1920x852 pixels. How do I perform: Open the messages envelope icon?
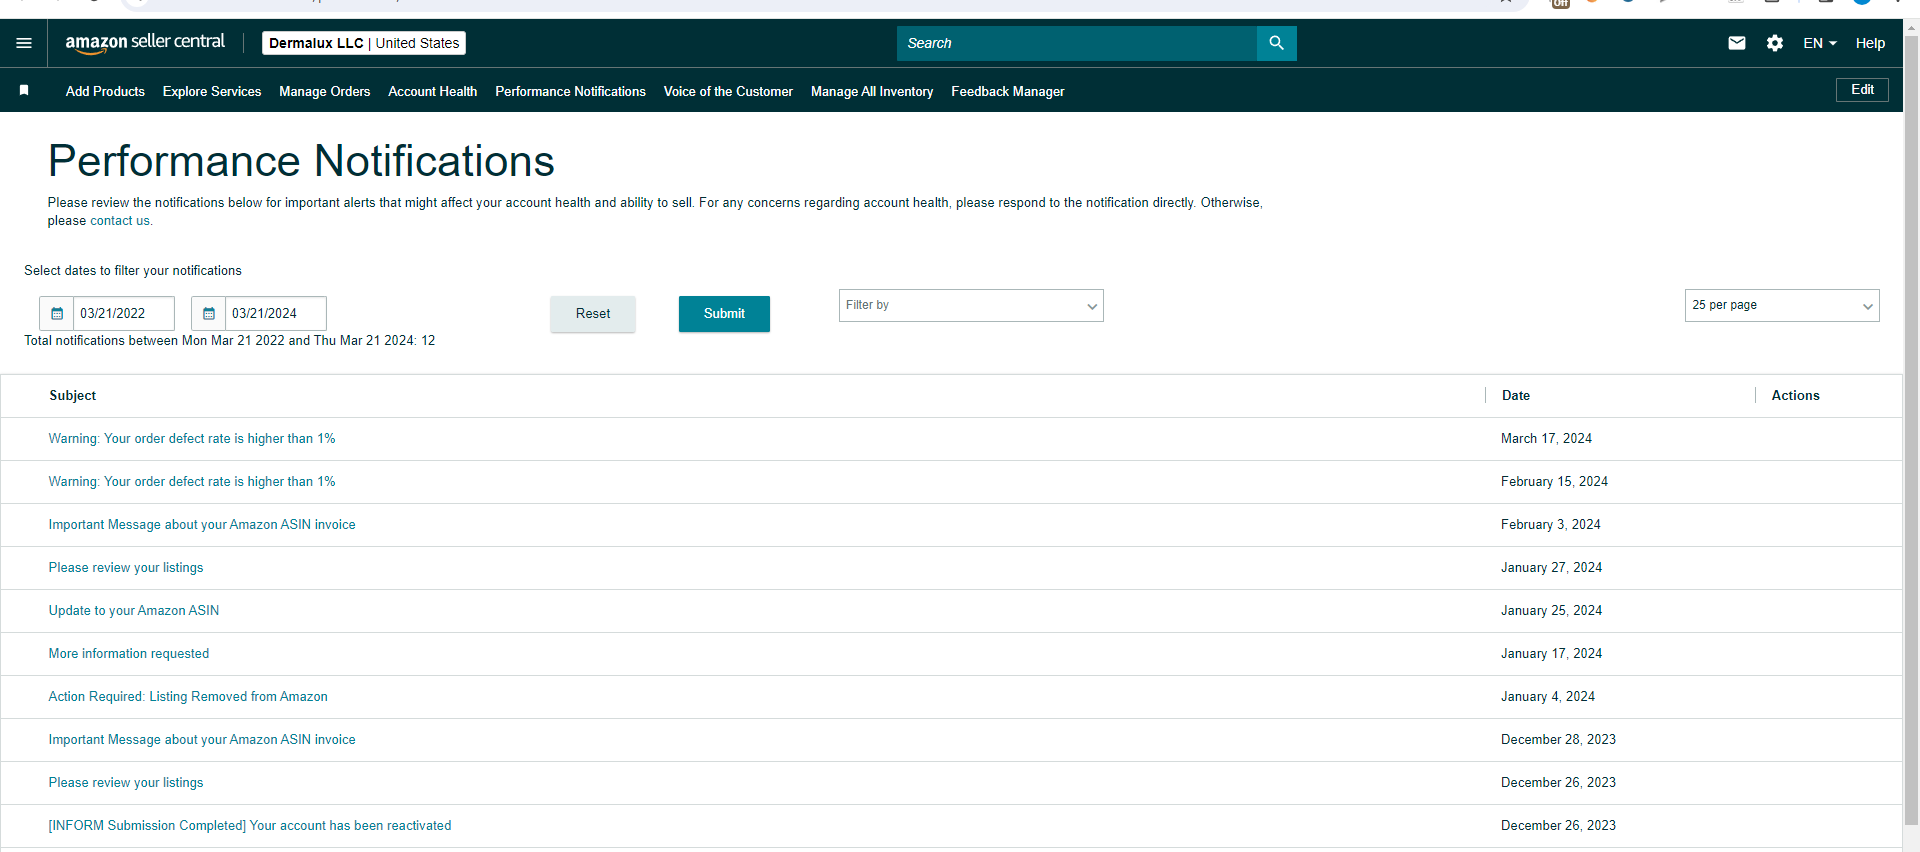click(x=1737, y=43)
